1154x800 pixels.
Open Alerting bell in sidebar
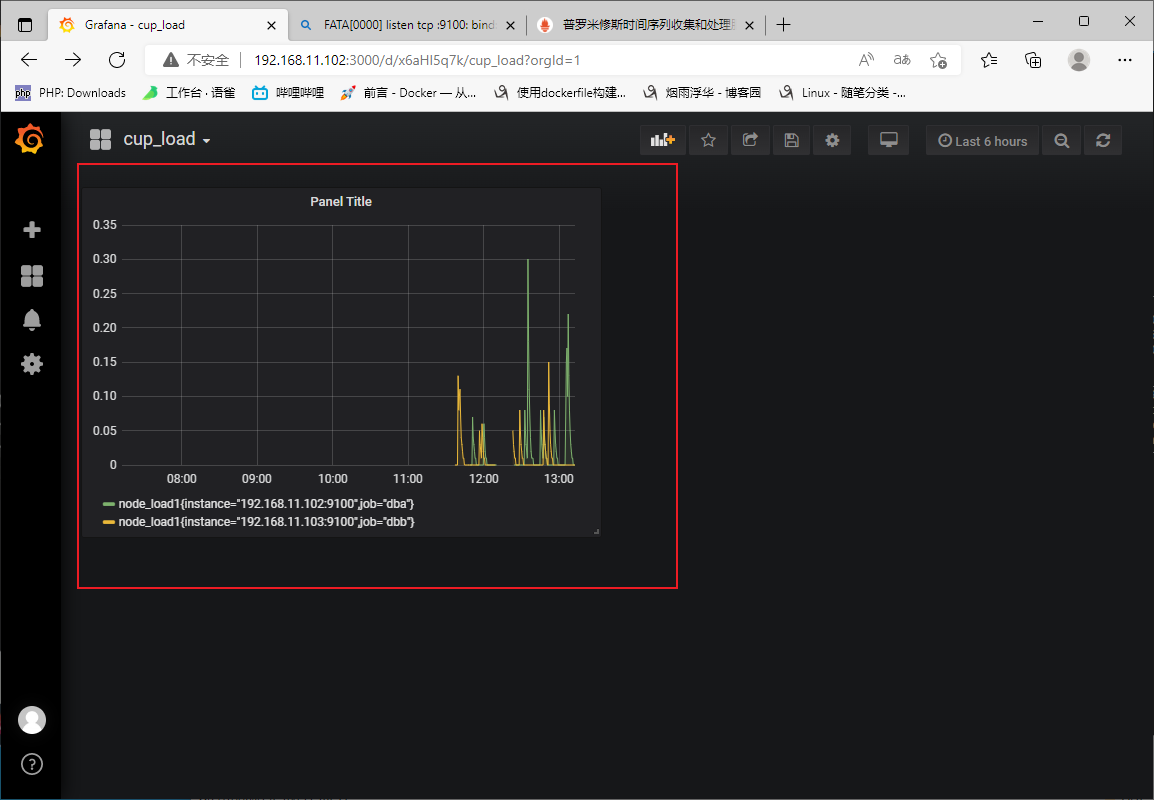(32, 319)
